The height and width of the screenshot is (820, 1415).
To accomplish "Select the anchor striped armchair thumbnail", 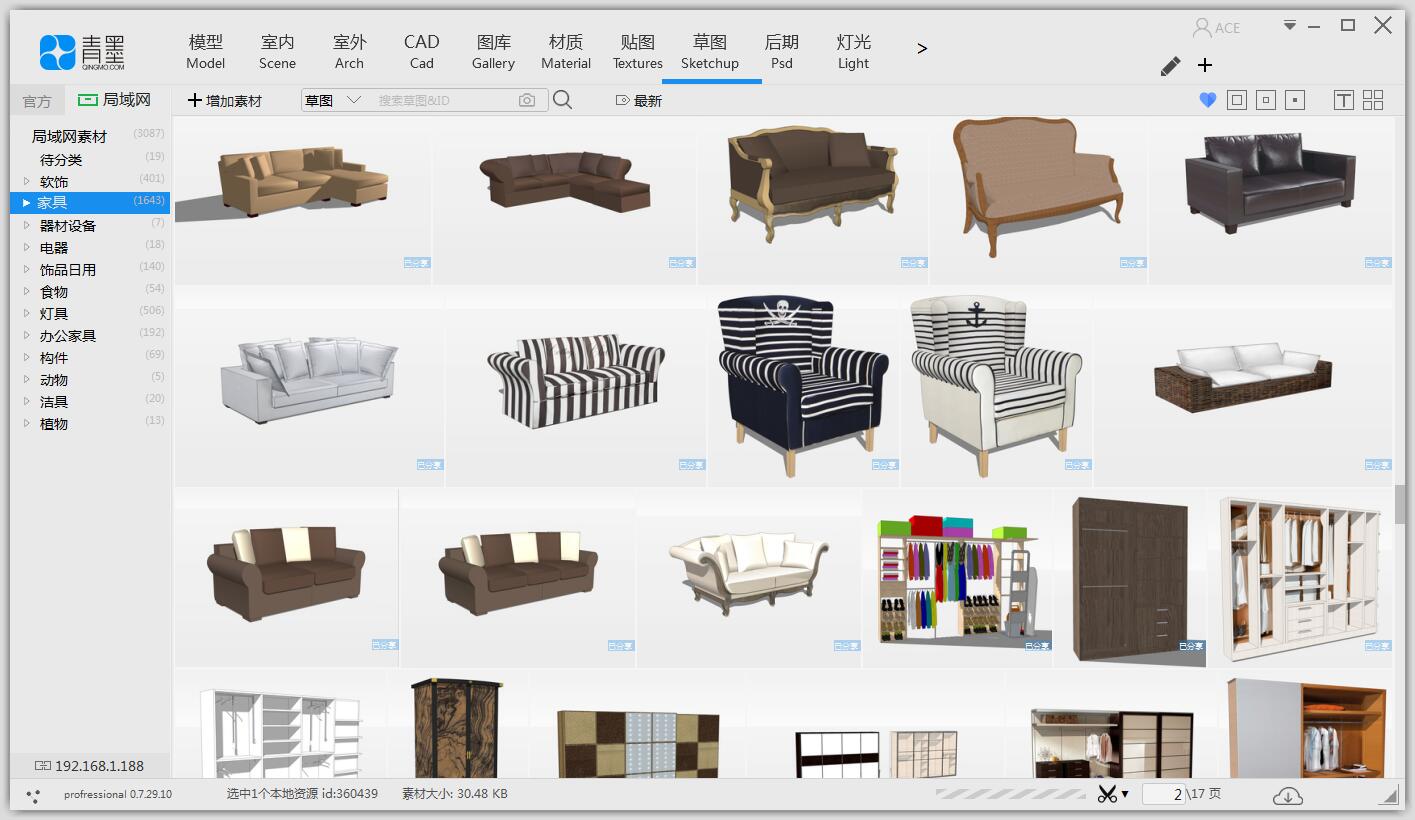I will [x=996, y=388].
